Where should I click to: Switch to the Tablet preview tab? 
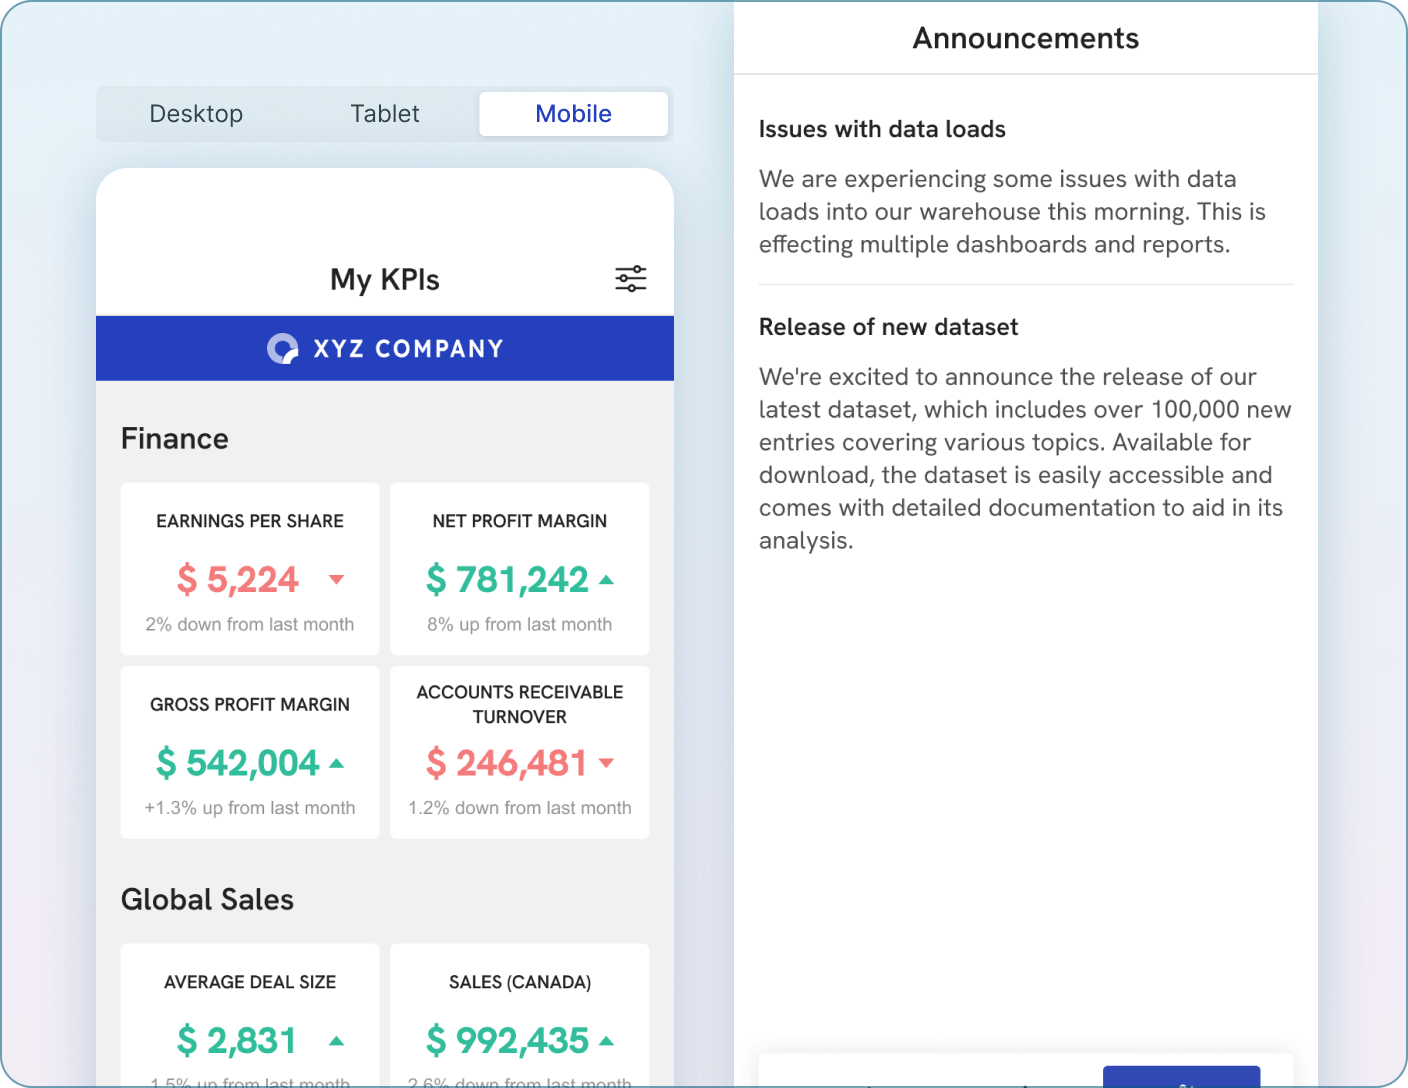coord(384,113)
